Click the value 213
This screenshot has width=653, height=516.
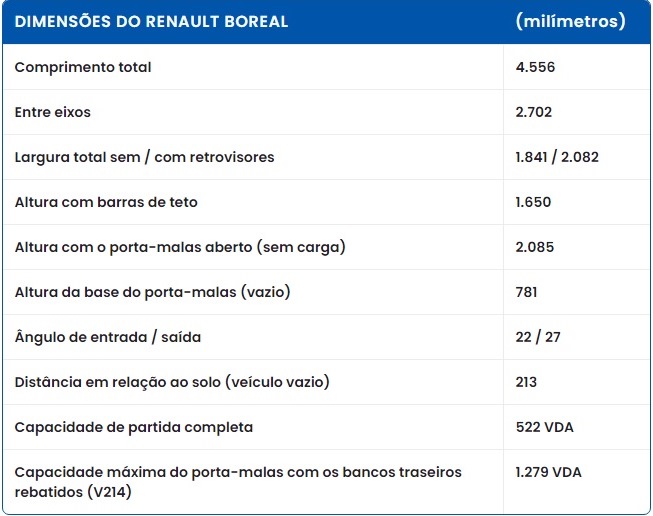pos(526,382)
